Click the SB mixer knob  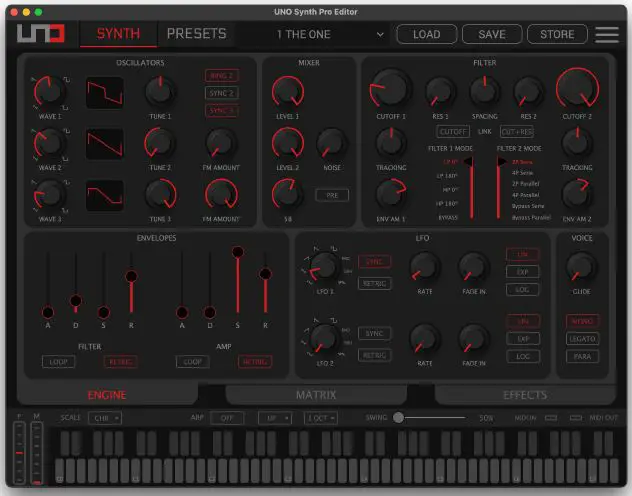(x=288, y=194)
